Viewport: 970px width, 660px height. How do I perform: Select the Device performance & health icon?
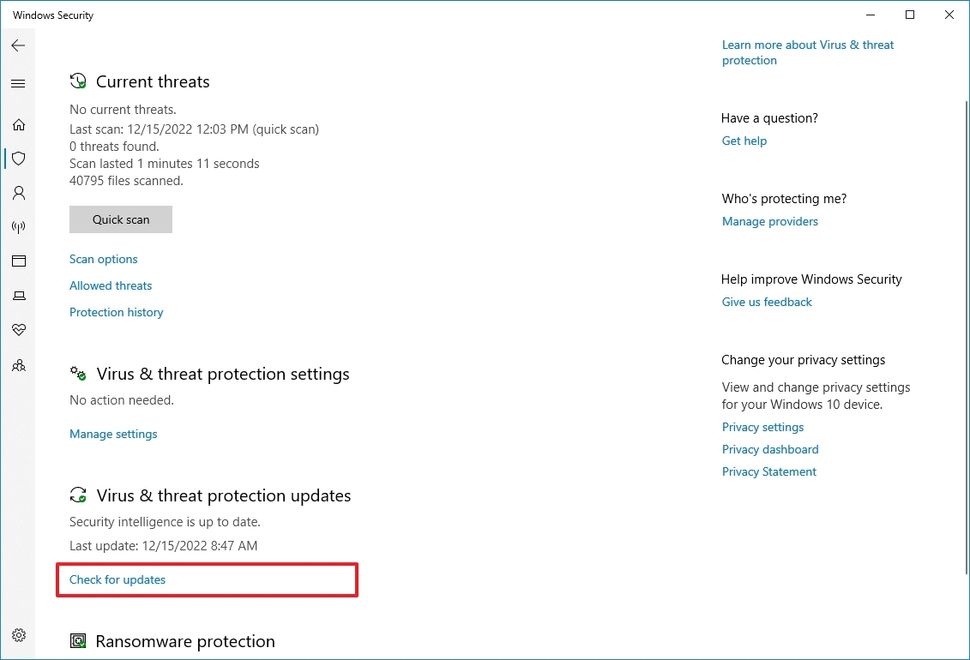(x=18, y=329)
